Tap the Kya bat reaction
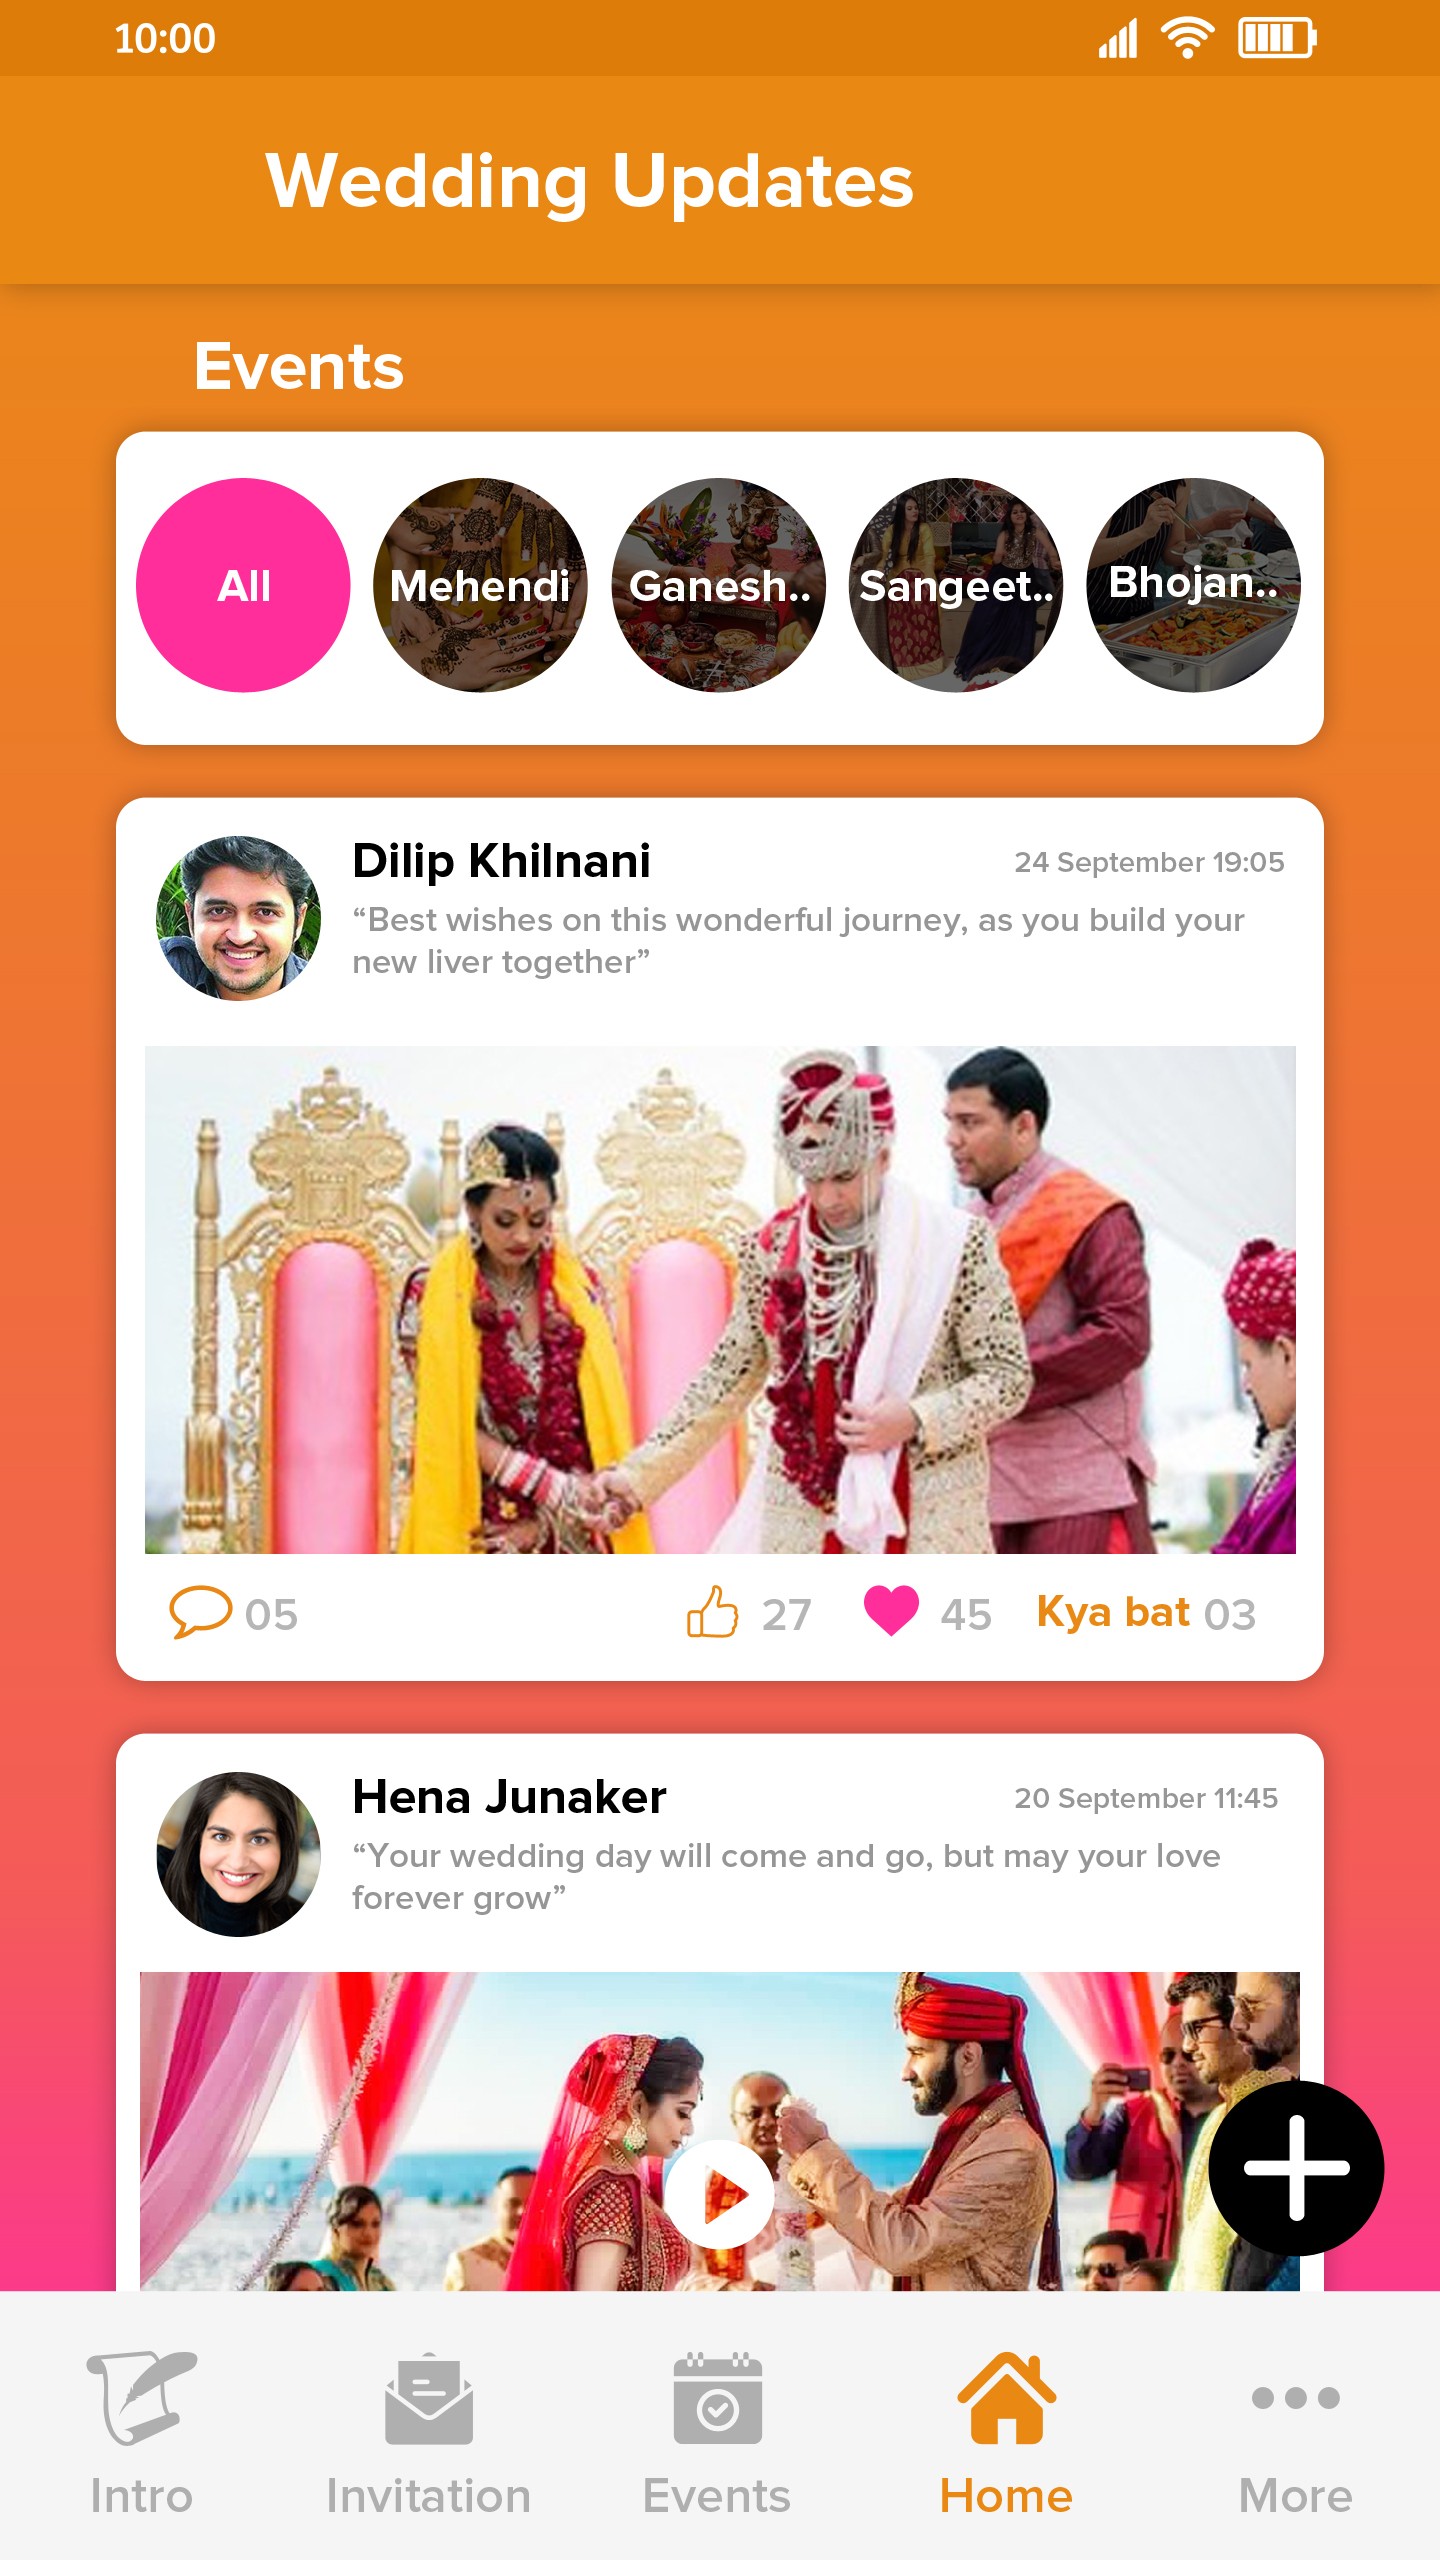Screen dimensions: 1440x2560 (1146, 1612)
